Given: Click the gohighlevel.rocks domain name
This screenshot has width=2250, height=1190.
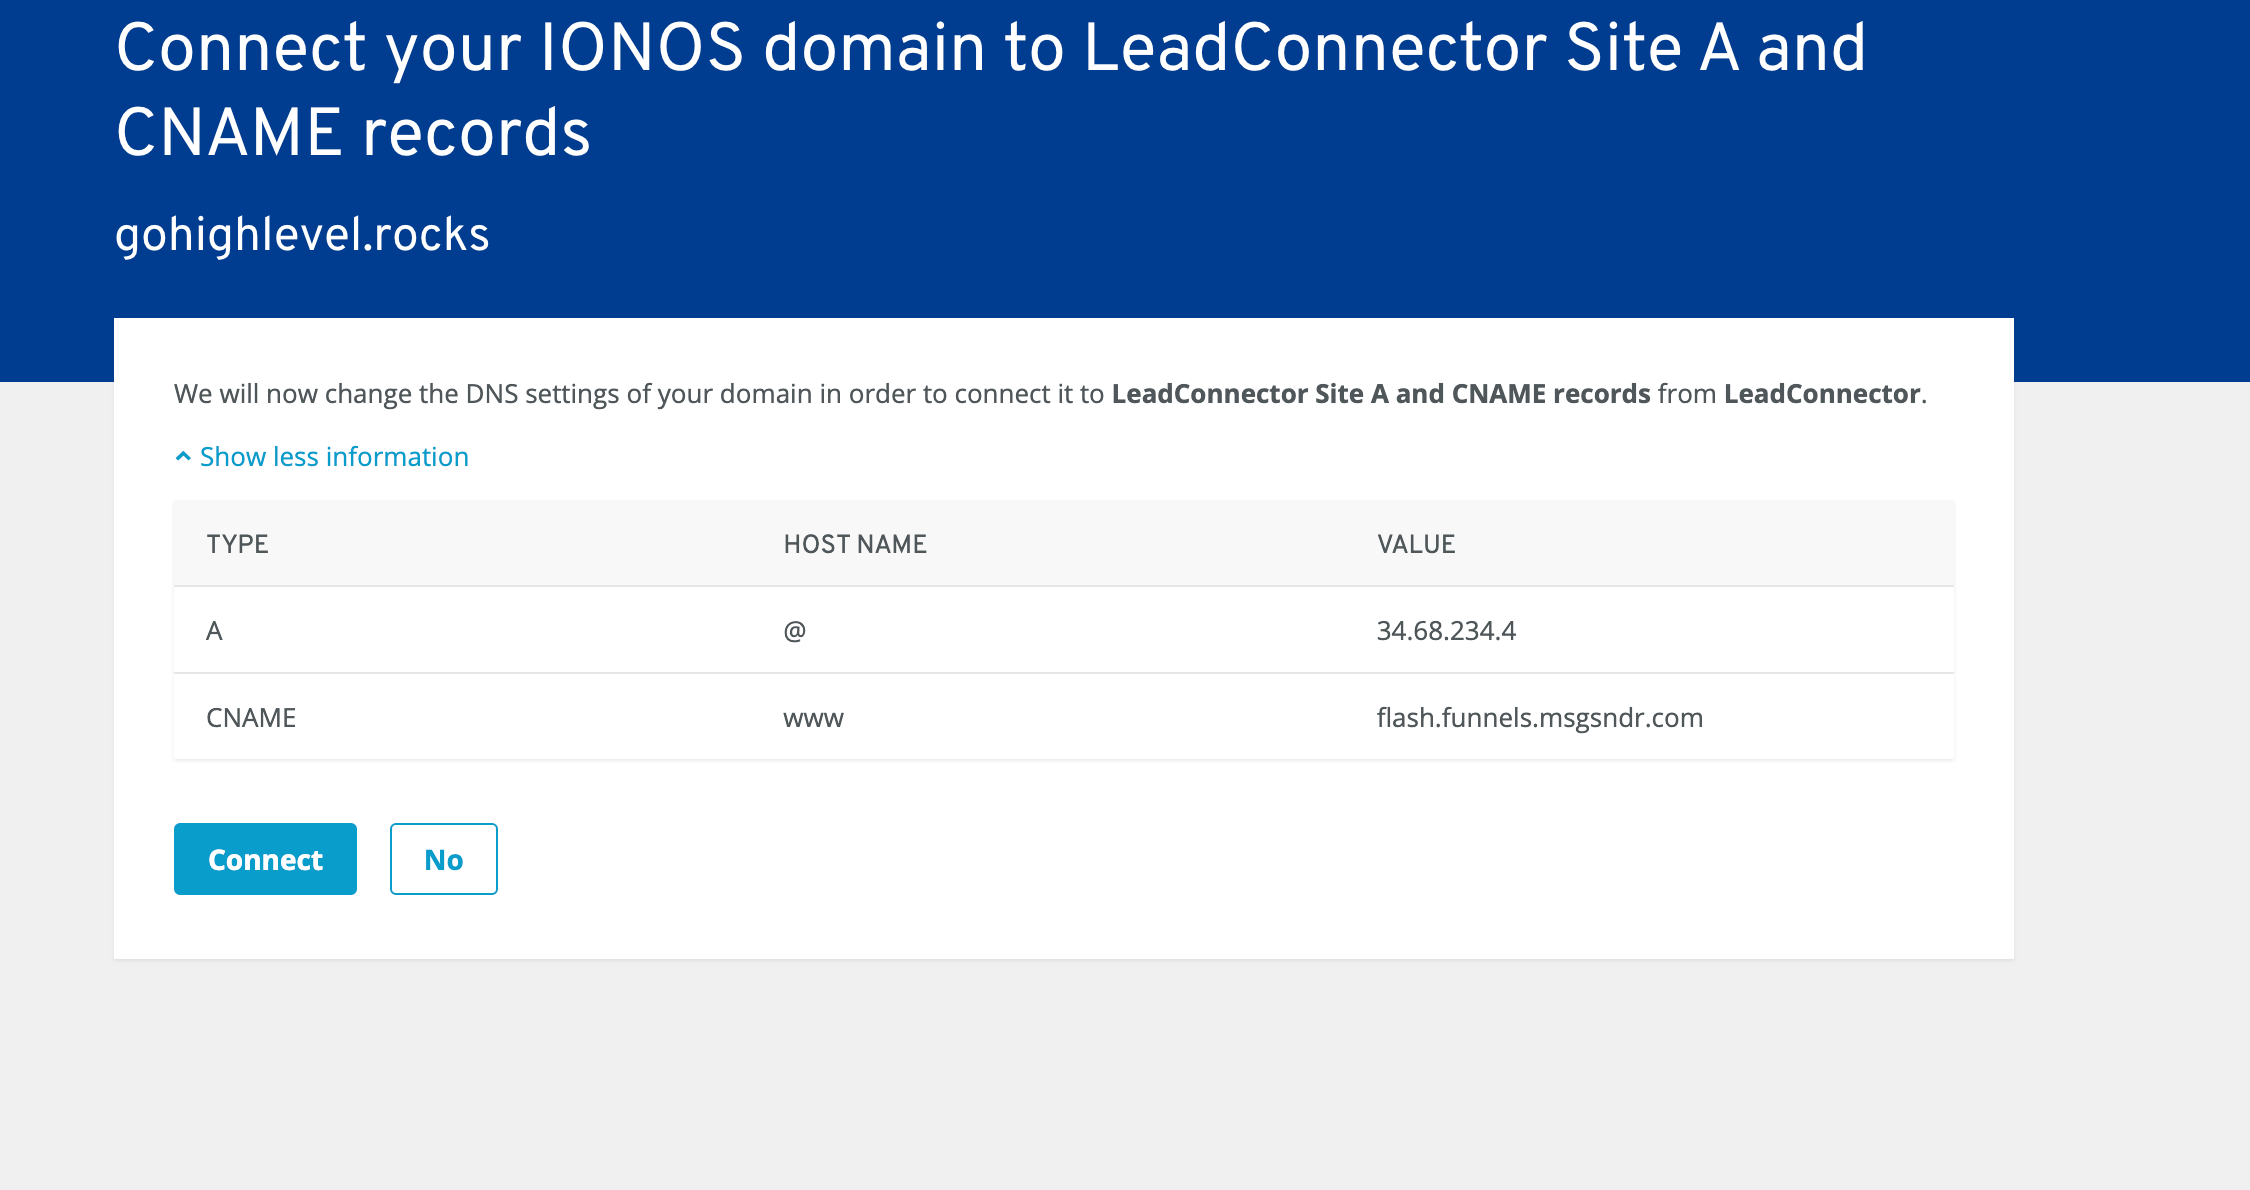Looking at the screenshot, I should click(302, 235).
